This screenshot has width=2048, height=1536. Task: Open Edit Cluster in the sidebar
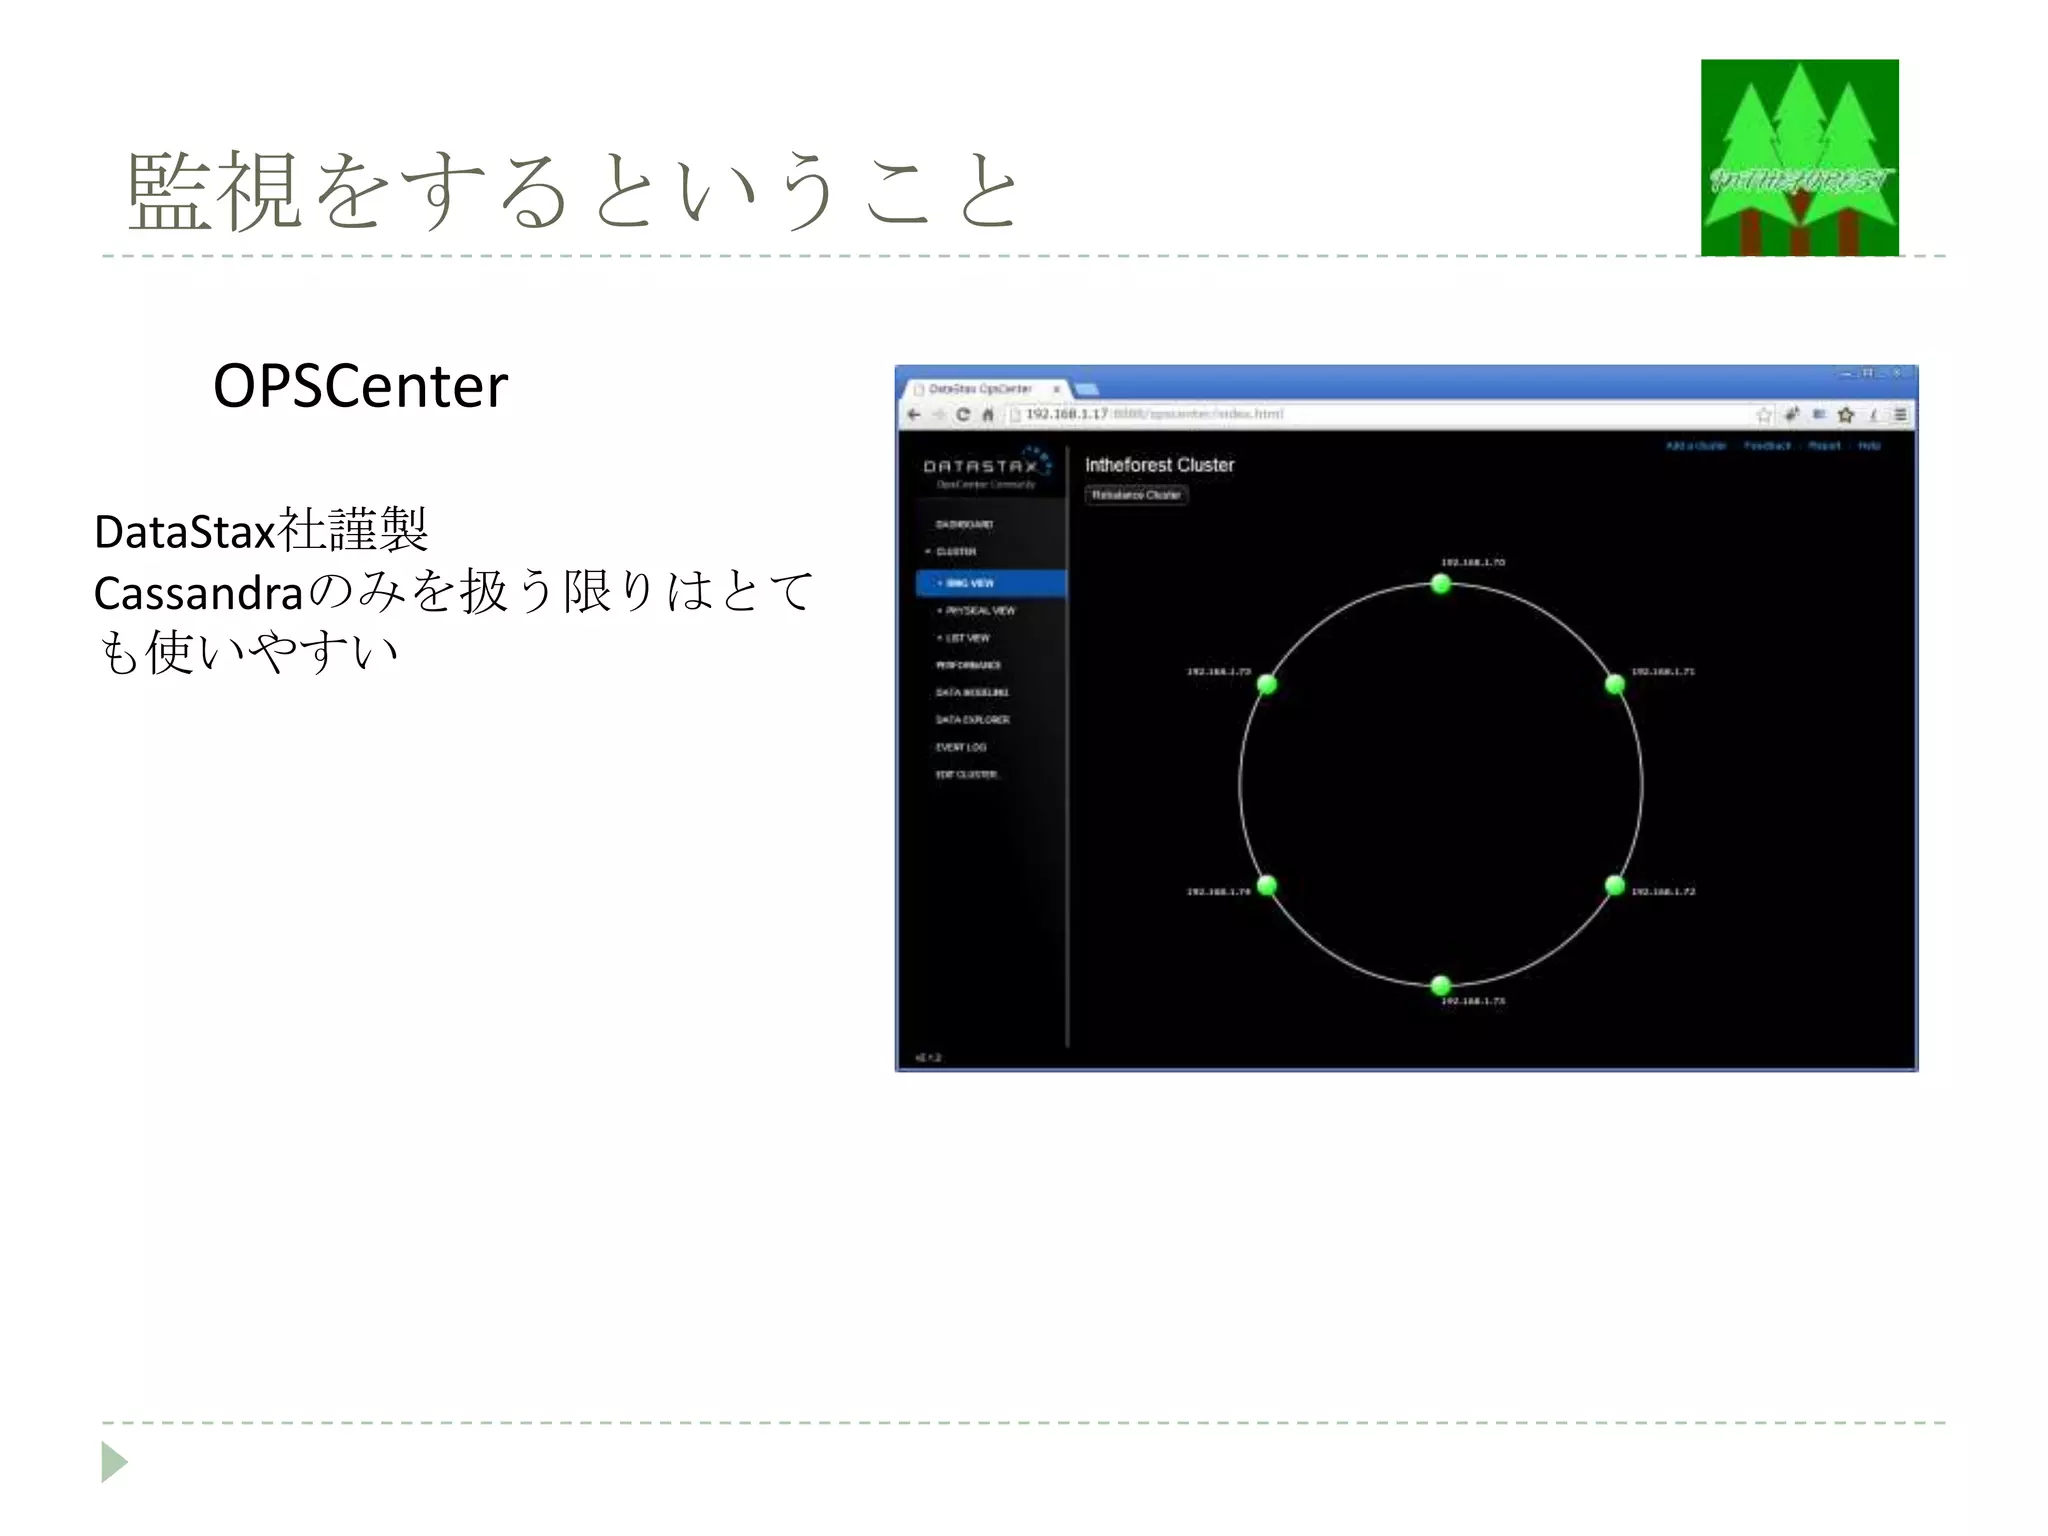click(966, 774)
